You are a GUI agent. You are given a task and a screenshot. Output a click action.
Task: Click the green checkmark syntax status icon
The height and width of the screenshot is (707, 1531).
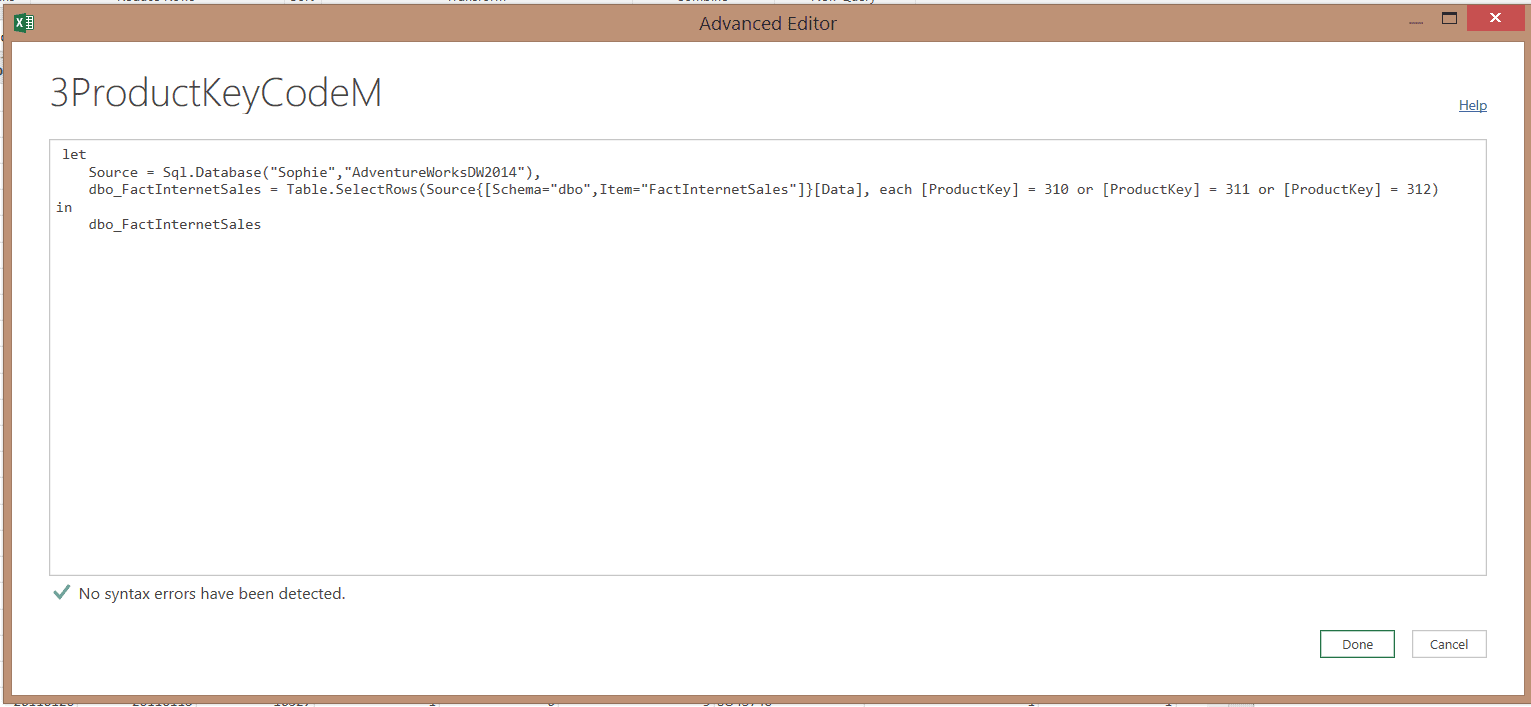click(61, 593)
